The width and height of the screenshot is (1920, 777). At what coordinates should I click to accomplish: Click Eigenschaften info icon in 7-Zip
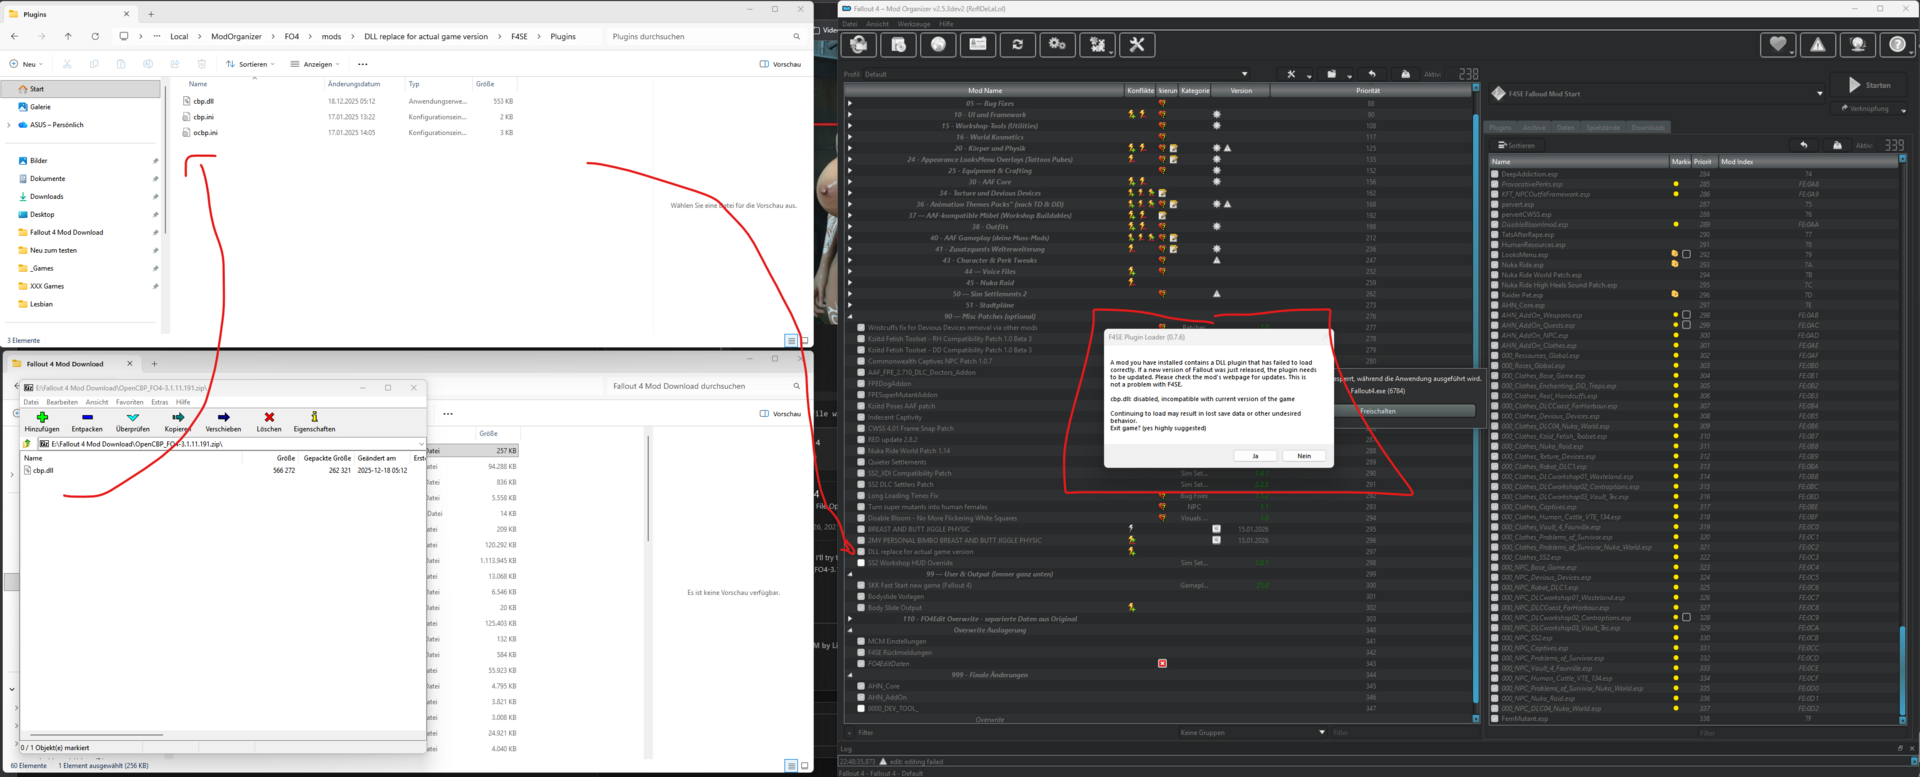314,421
